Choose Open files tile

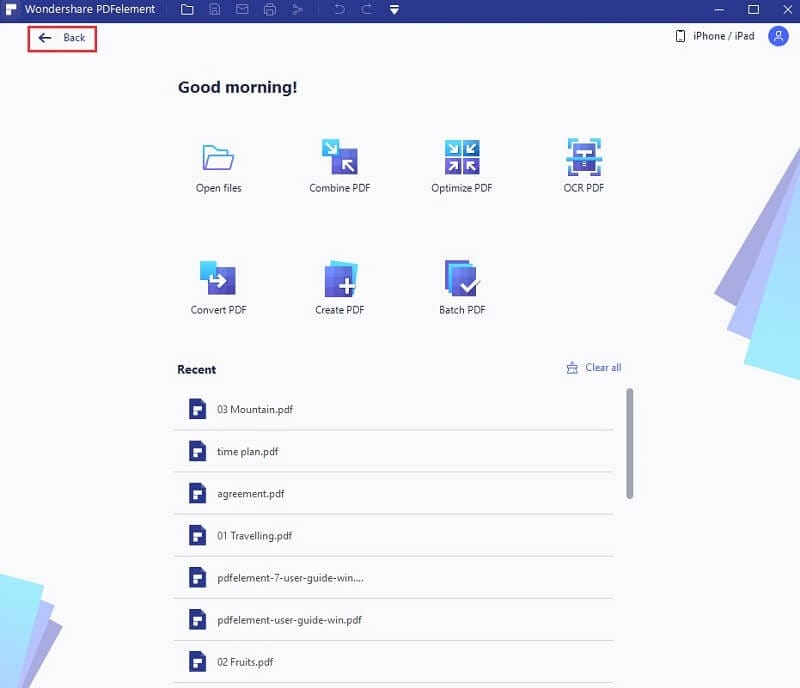(x=218, y=167)
